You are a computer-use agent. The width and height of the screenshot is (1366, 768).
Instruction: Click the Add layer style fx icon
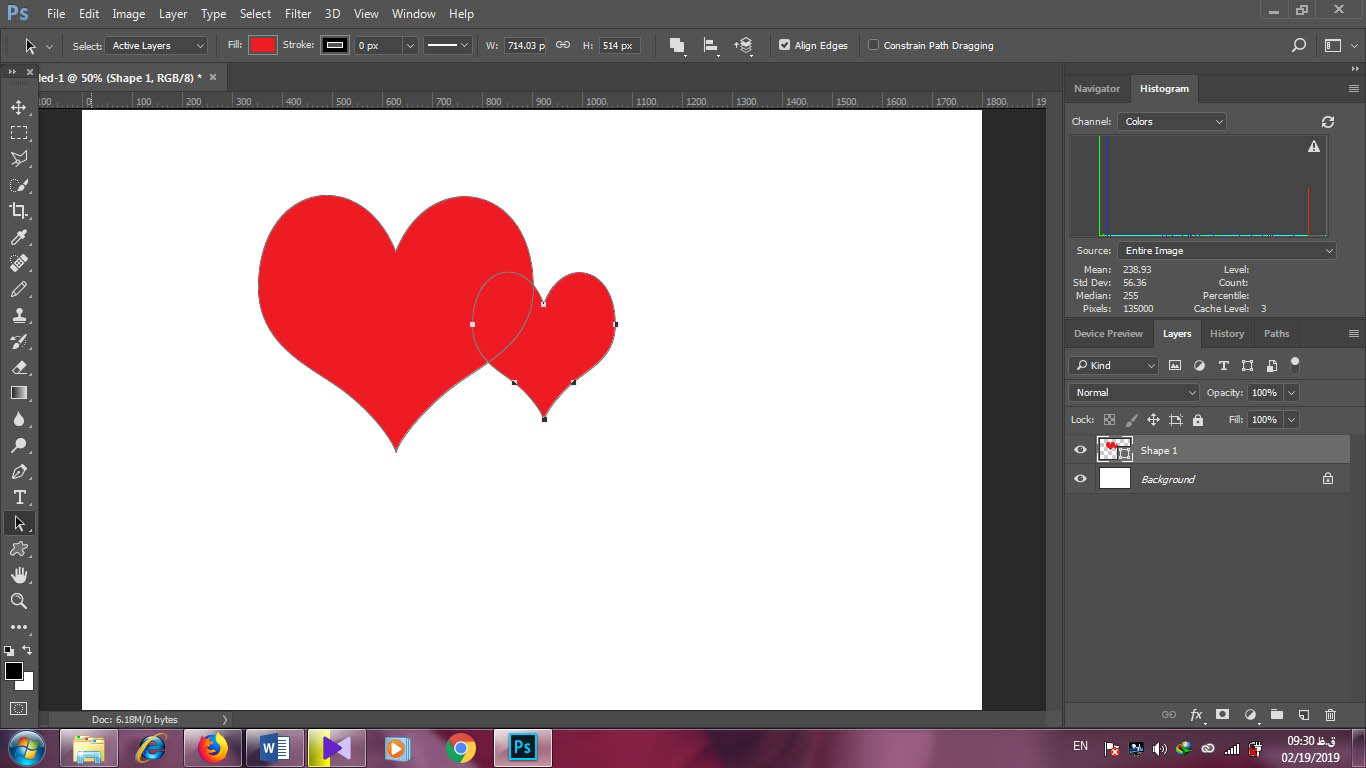[1196, 715]
